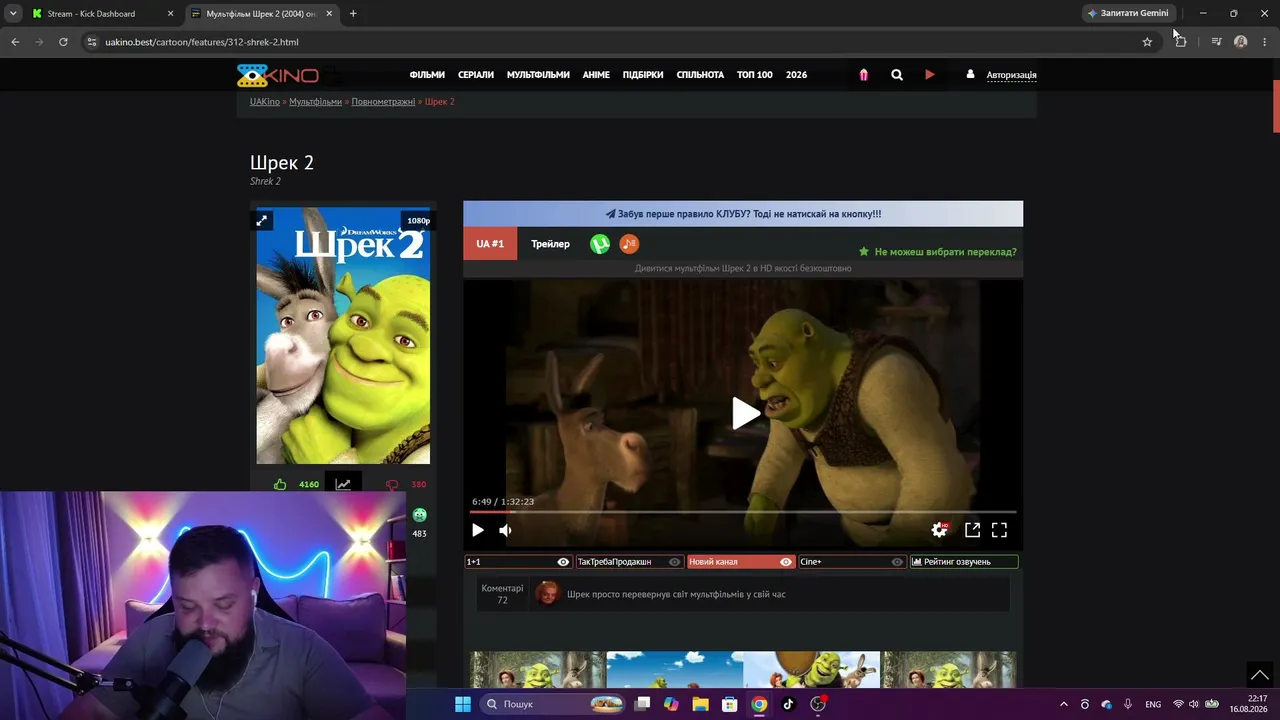This screenshot has height=720, width=1280.
Task: Toggle the eye icon for Новий канал dub
Action: point(786,562)
